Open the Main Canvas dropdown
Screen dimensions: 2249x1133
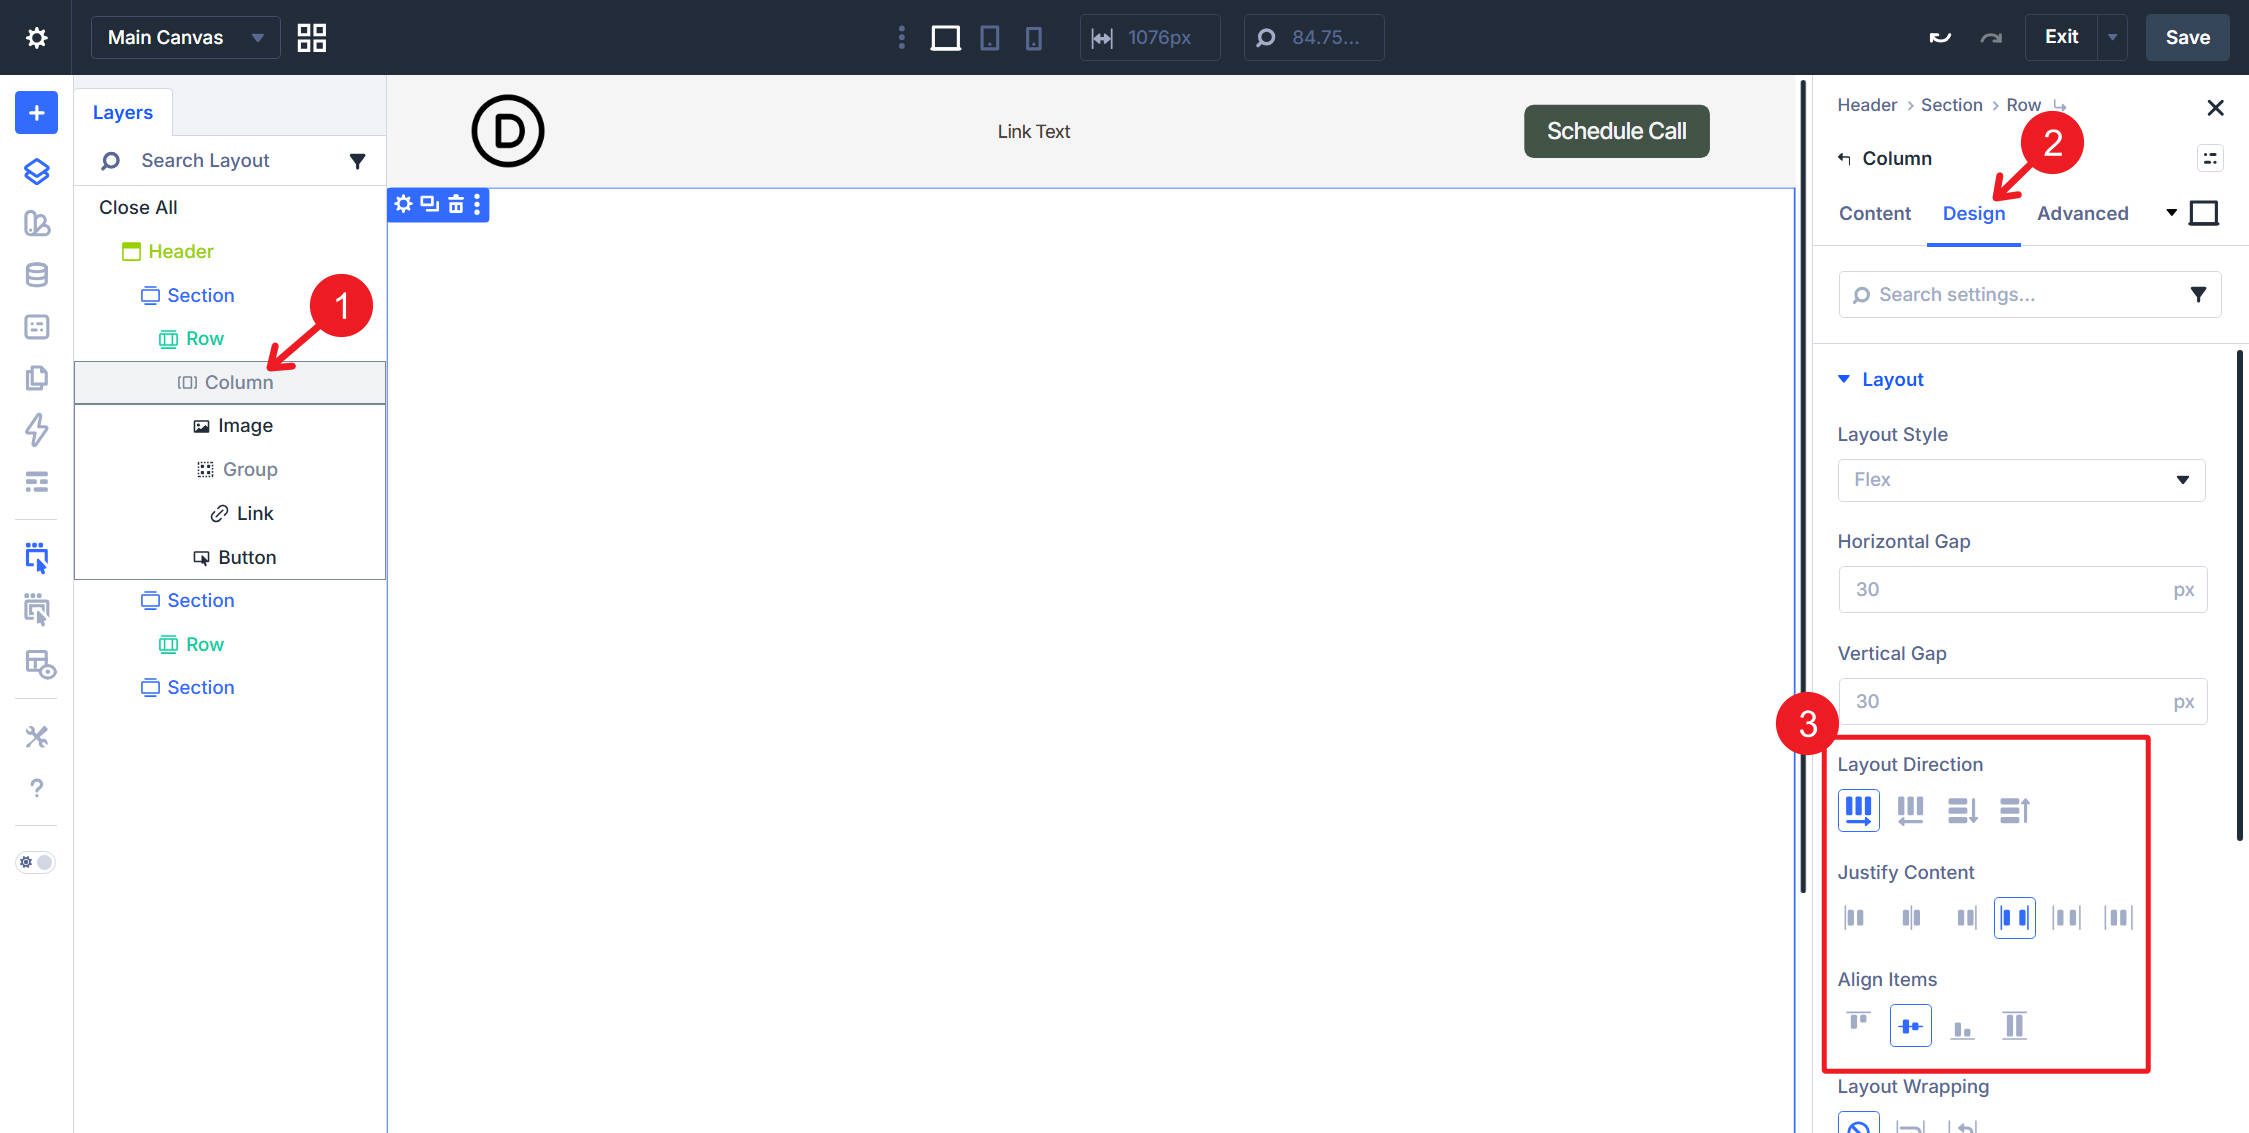click(x=184, y=37)
